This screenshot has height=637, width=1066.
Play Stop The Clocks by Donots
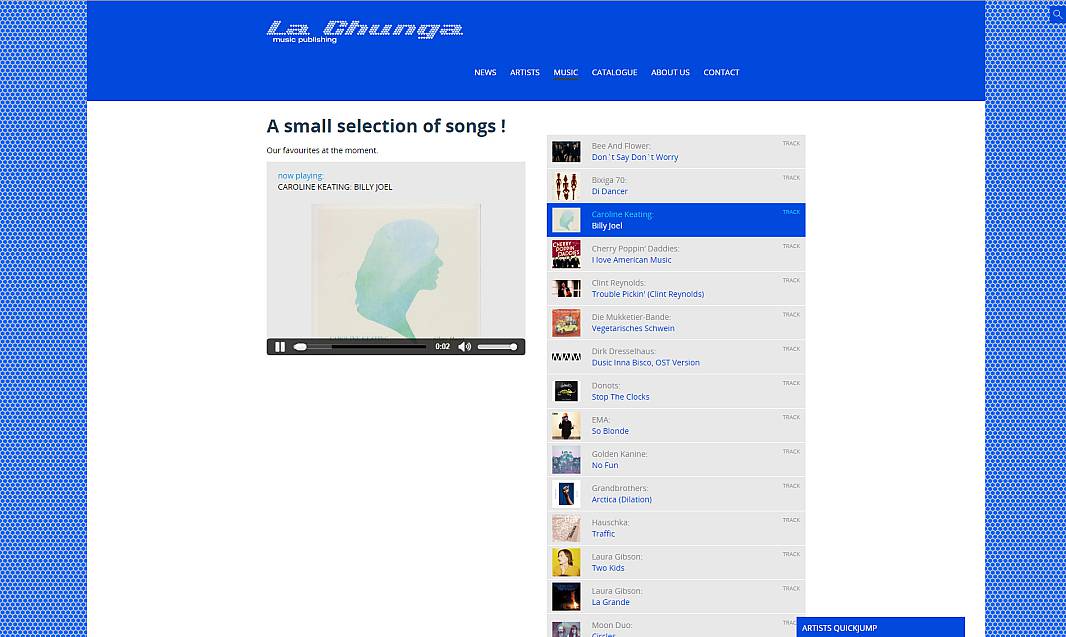[620, 397]
